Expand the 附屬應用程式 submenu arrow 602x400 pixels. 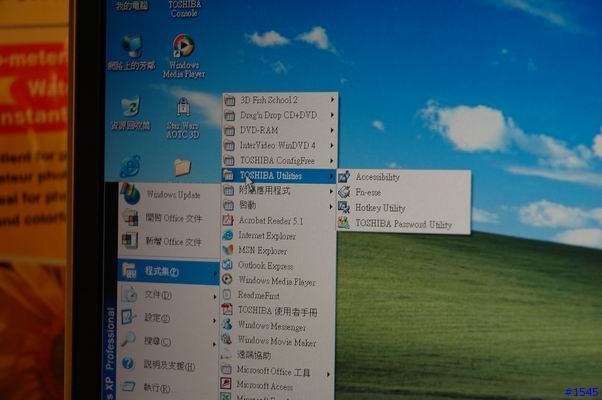(x=331, y=191)
